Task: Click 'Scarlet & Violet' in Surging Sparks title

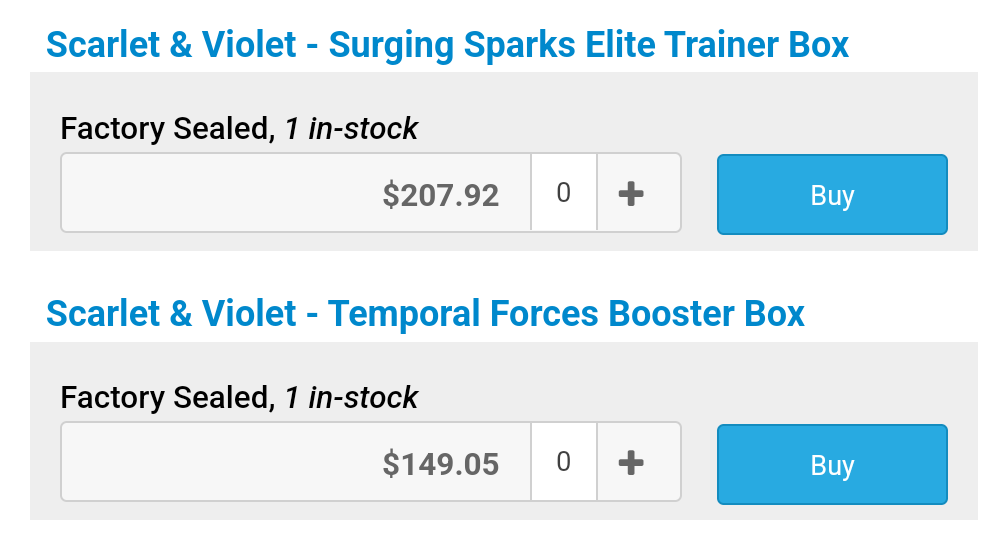Action: pyautogui.click(x=171, y=45)
